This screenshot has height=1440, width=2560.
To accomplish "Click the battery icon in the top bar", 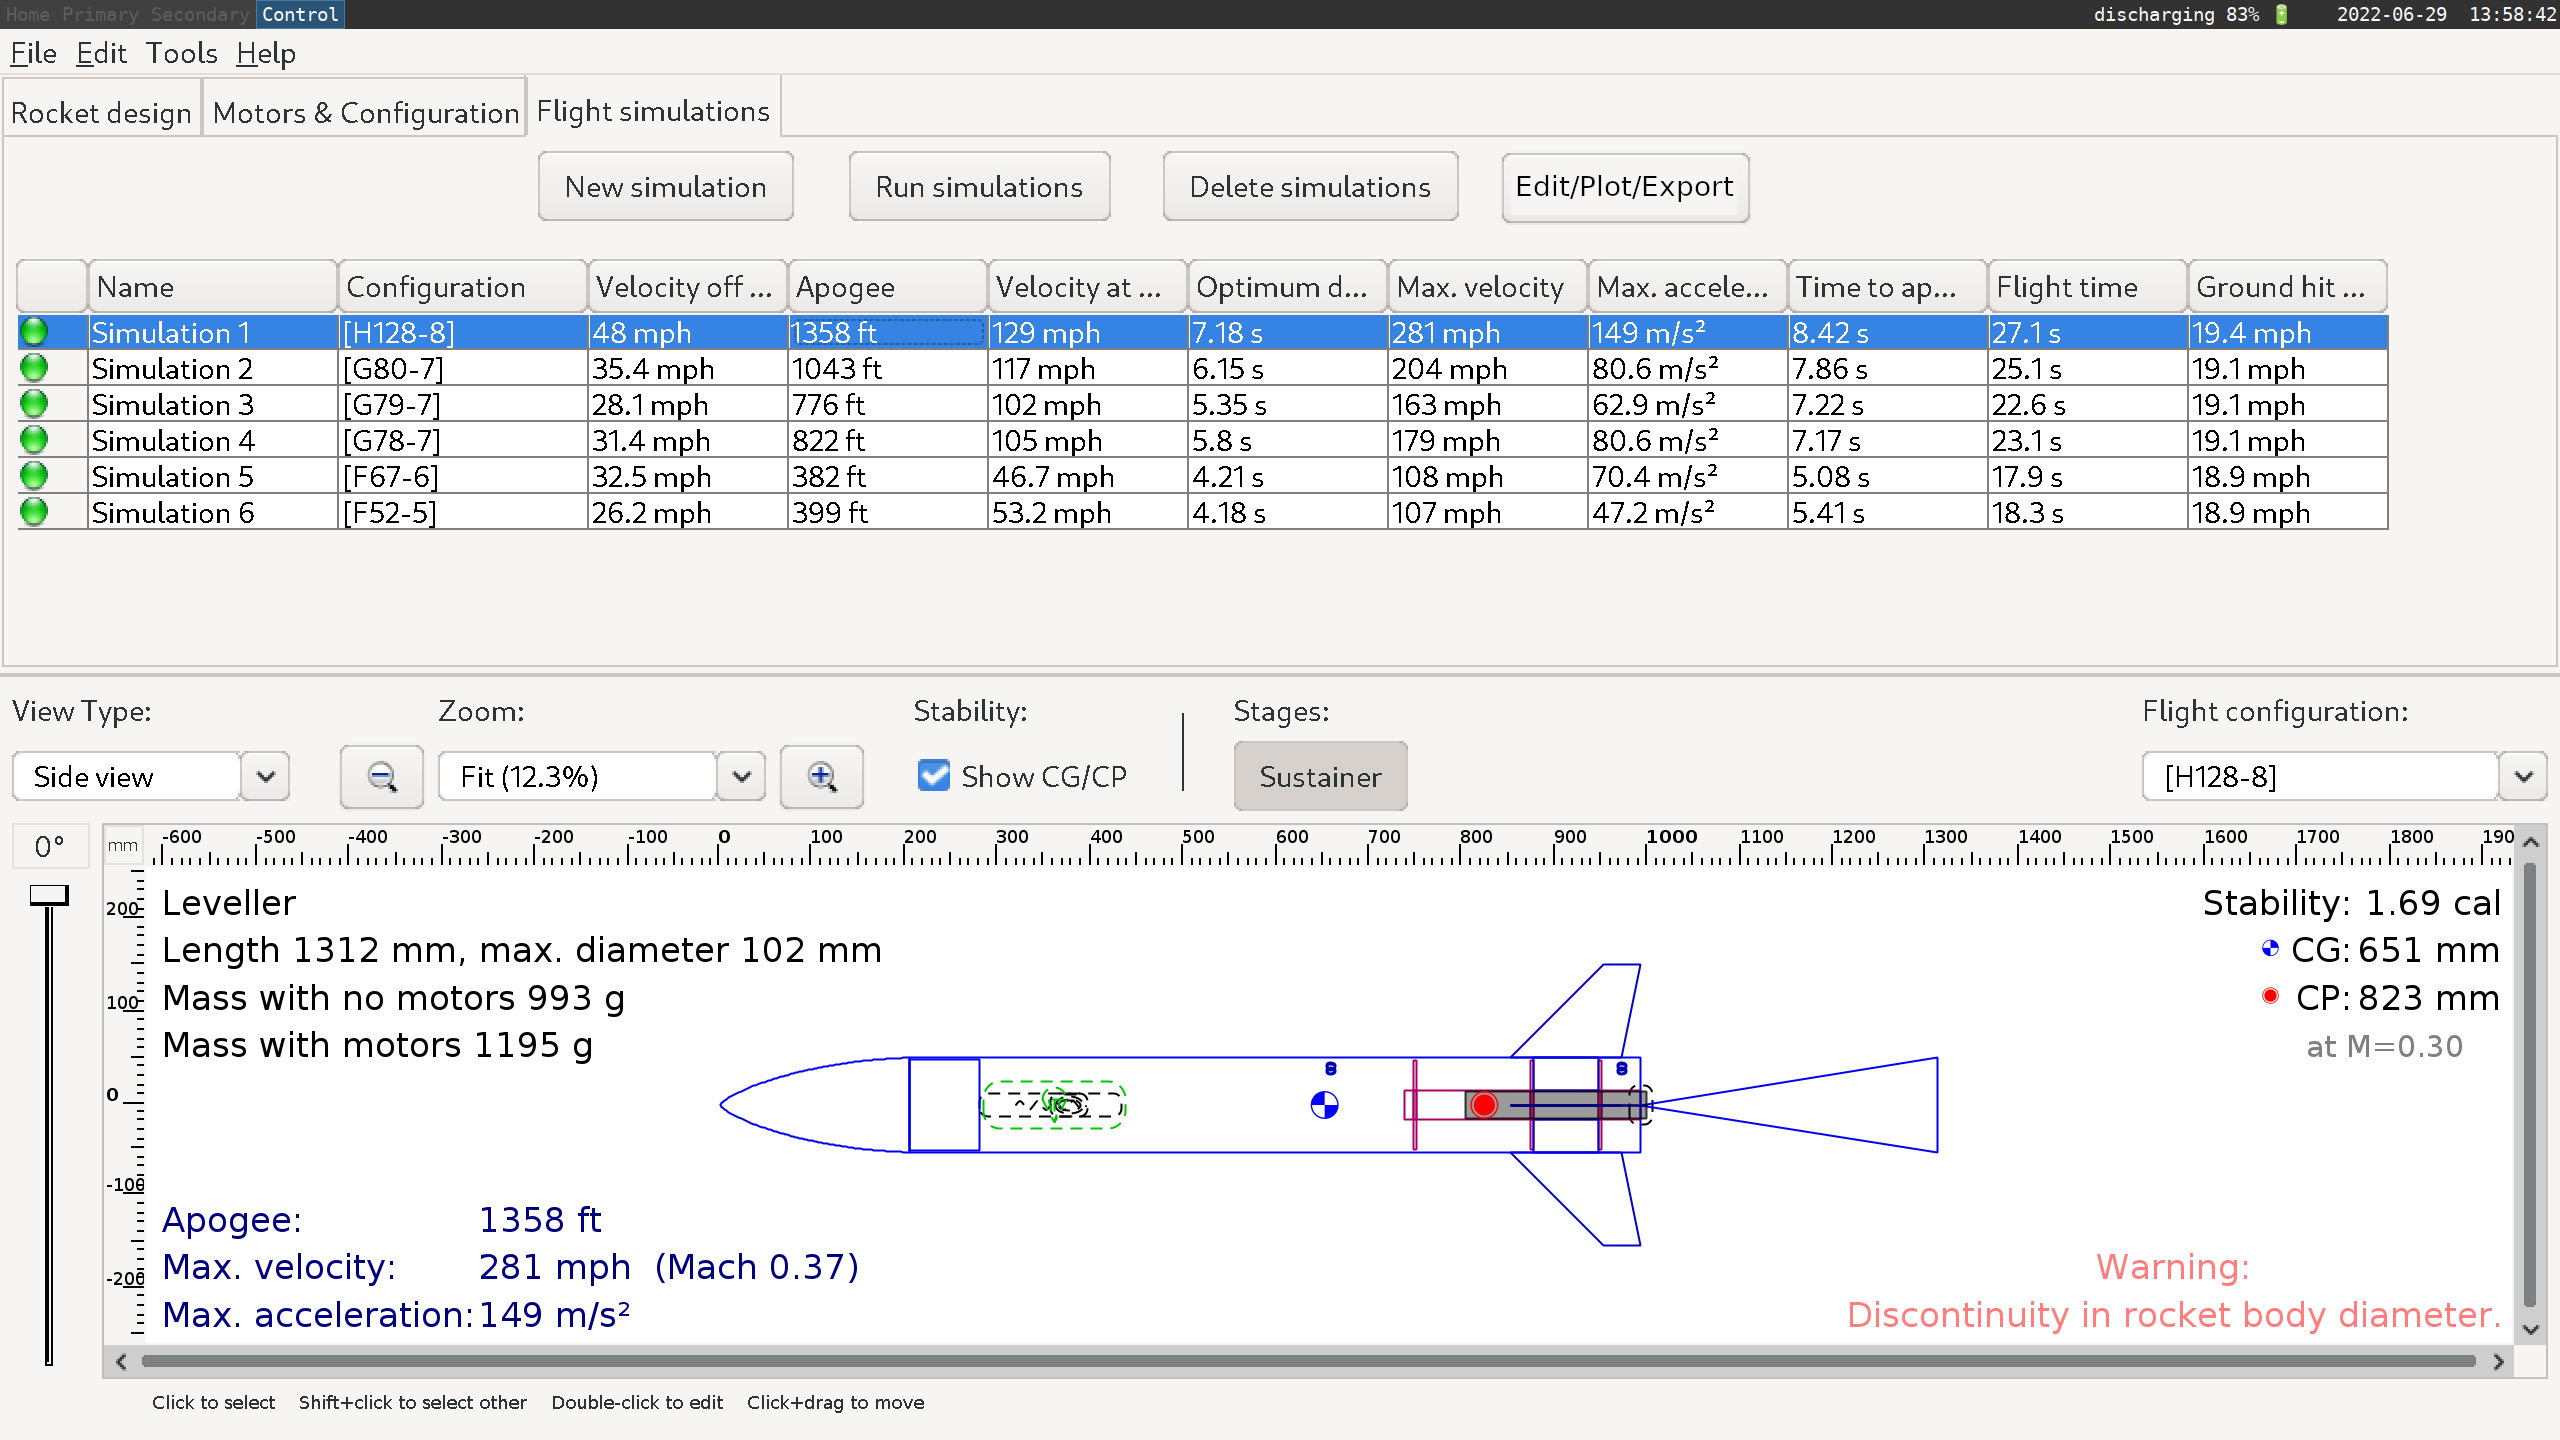I will 2281,15.
